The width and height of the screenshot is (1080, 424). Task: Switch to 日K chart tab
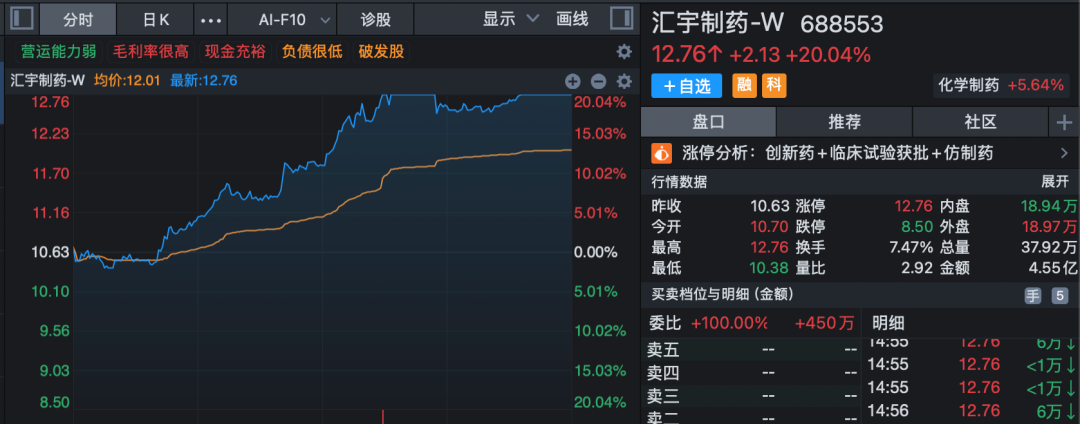156,20
